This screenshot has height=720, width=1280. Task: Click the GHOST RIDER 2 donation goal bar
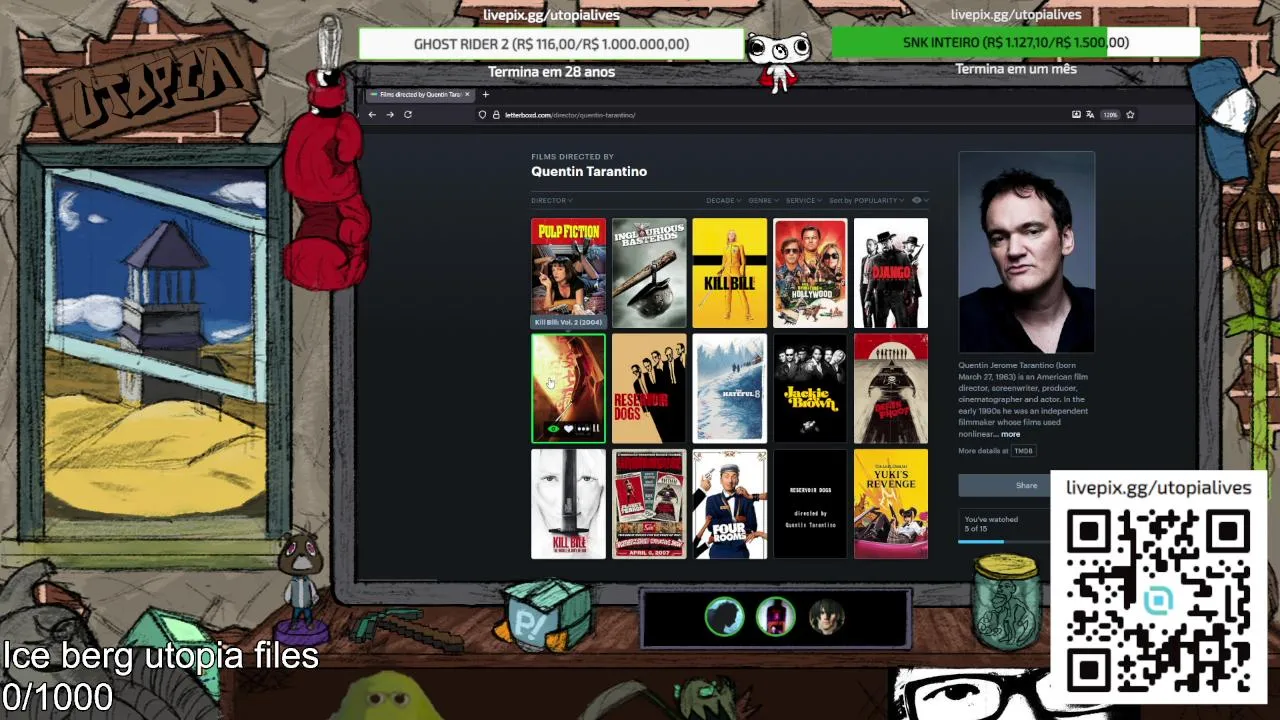pos(551,44)
